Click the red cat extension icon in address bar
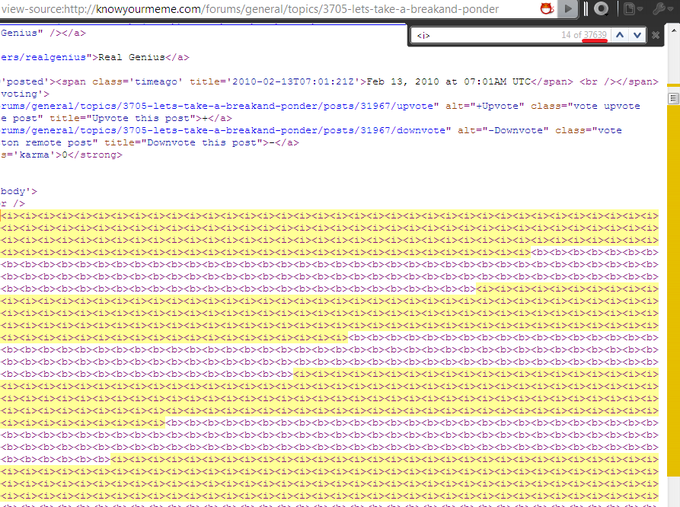680x507 pixels. (547, 8)
